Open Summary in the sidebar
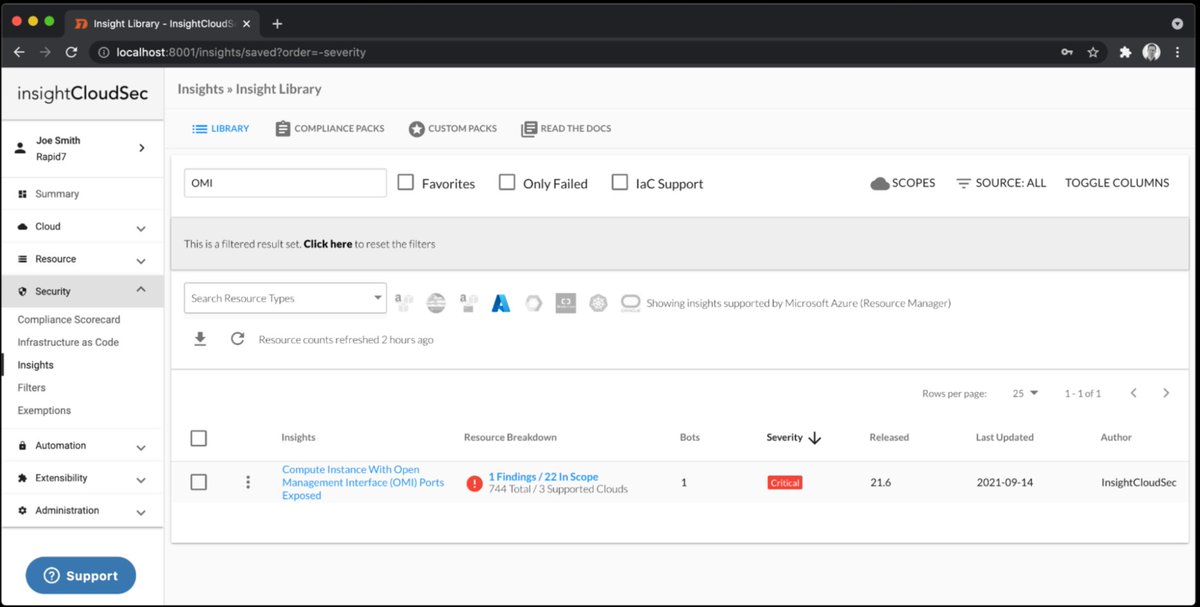1200x607 pixels. [57, 194]
